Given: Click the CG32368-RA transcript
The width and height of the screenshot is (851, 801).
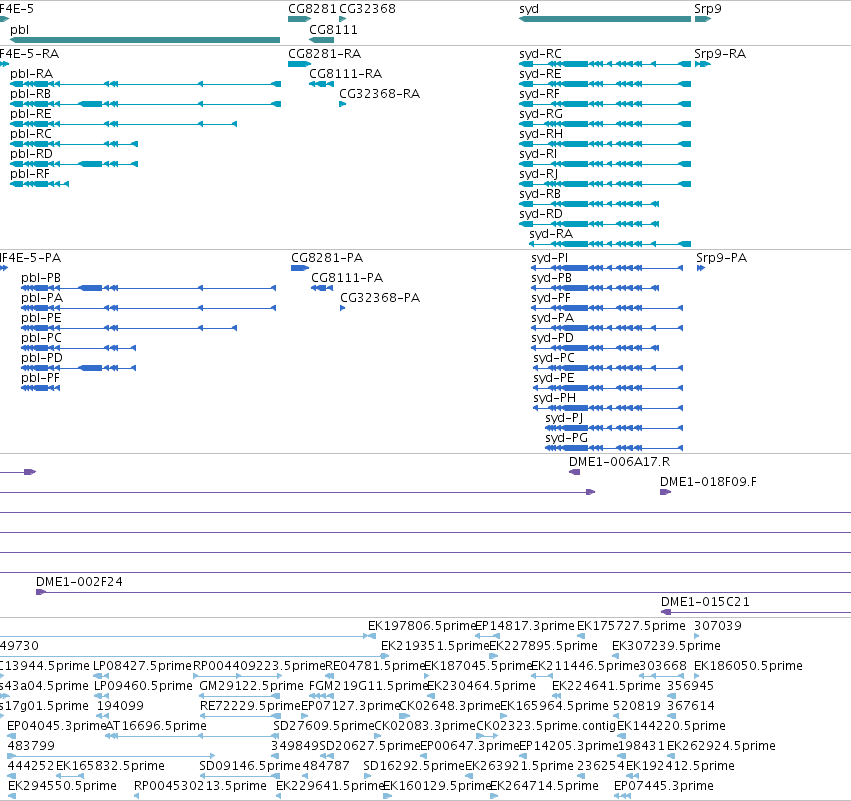Looking at the screenshot, I should tap(342, 104).
